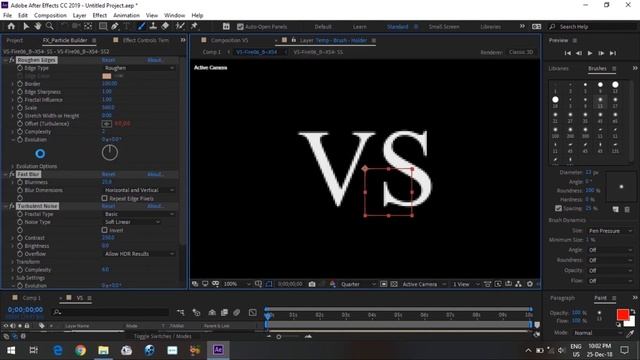Screen dimensions: 640x360
Task: Toggle stopwatch for Border property
Action: click(x=20, y=84)
